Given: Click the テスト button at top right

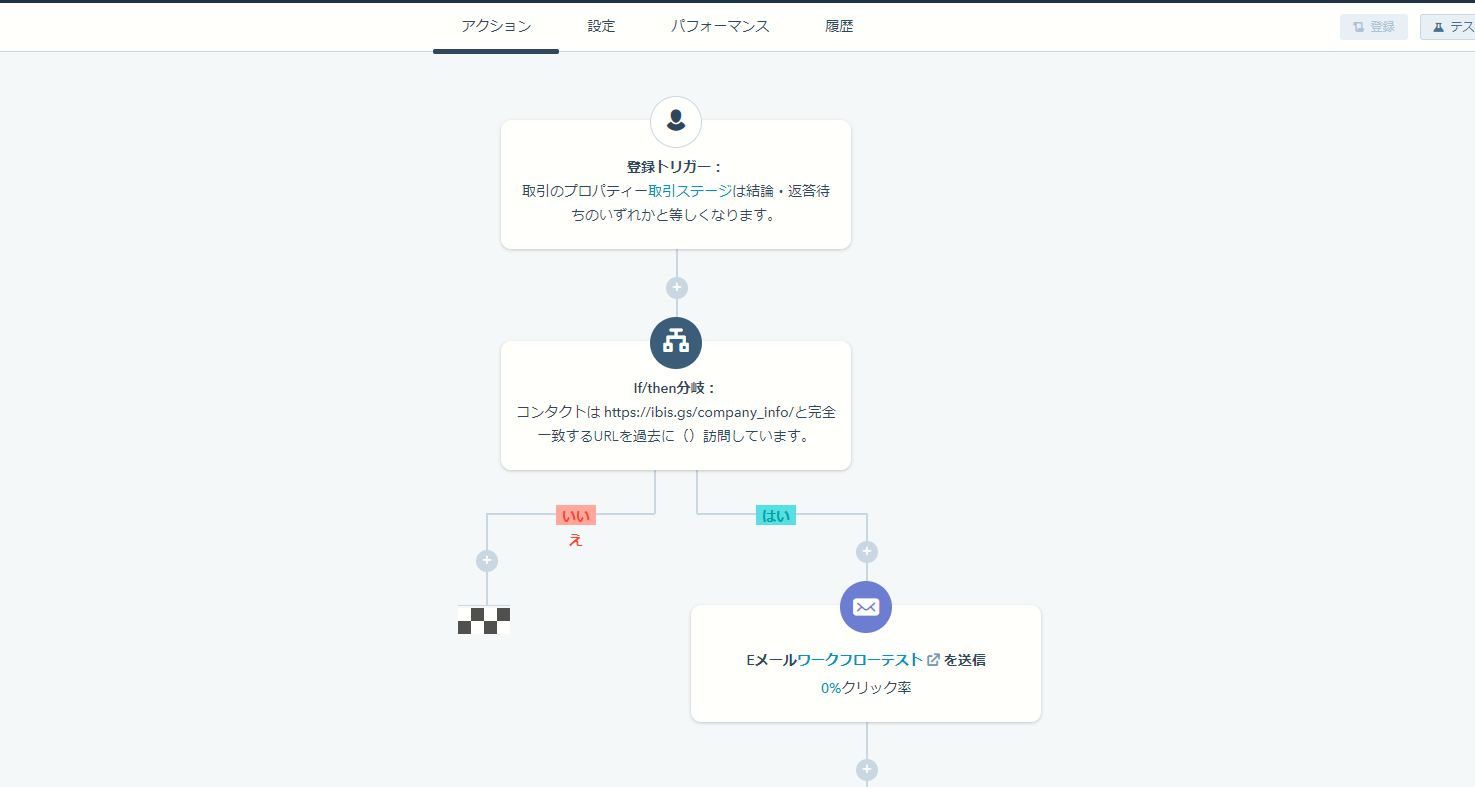Looking at the screenshot, I should pos(1448,27).
